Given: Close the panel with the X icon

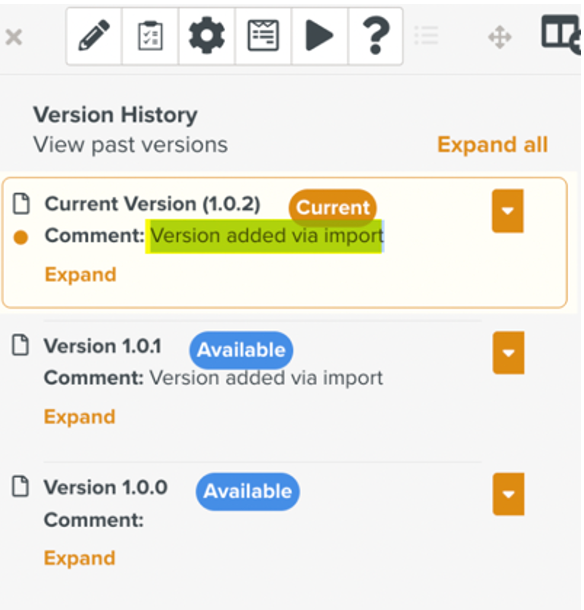Looking at the screenshot, I should 14,37.
